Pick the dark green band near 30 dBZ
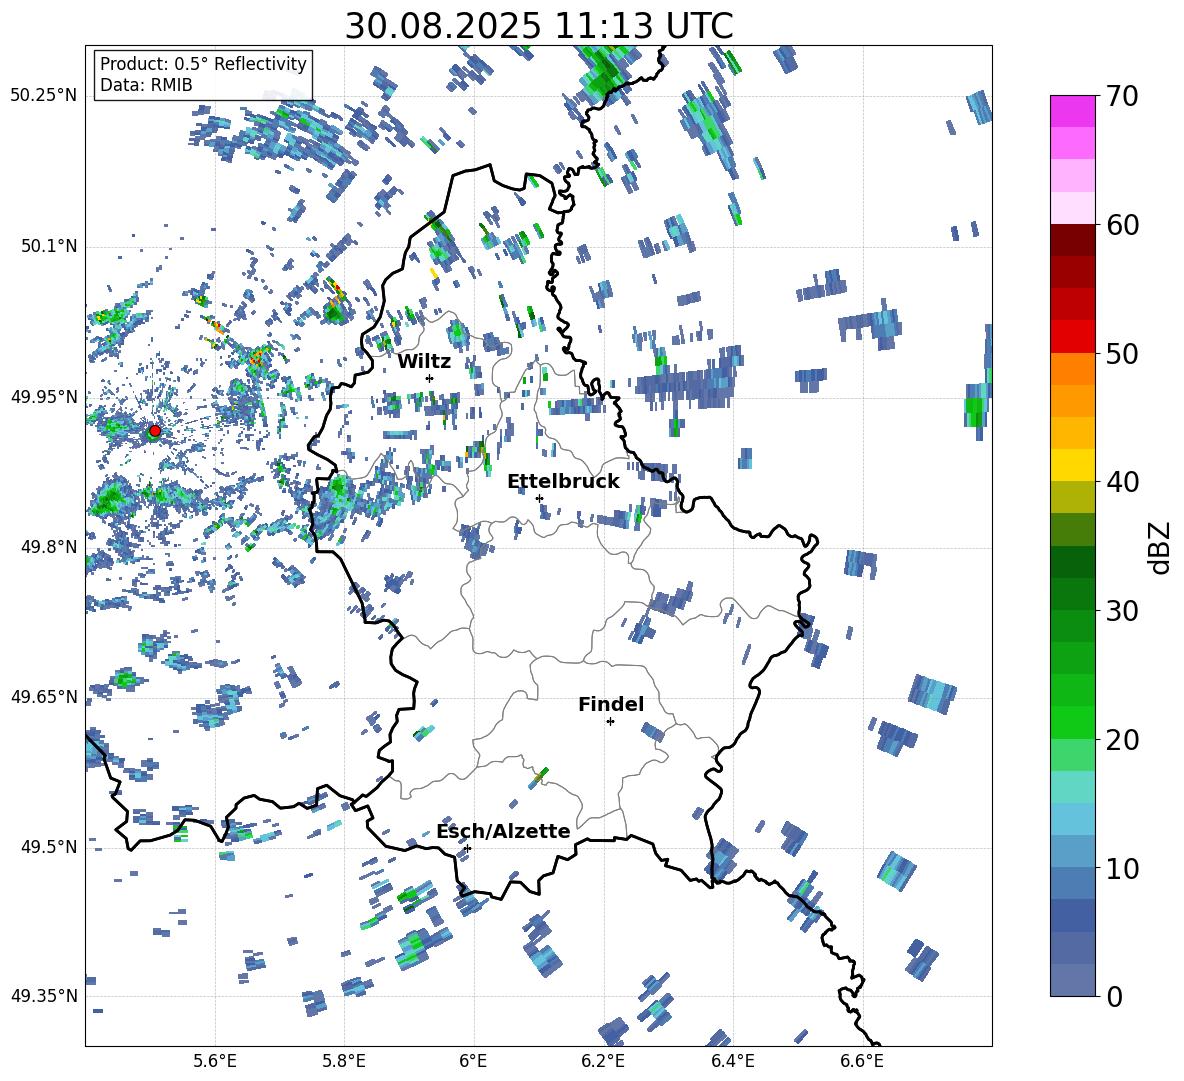 (x=1073, y=594)
